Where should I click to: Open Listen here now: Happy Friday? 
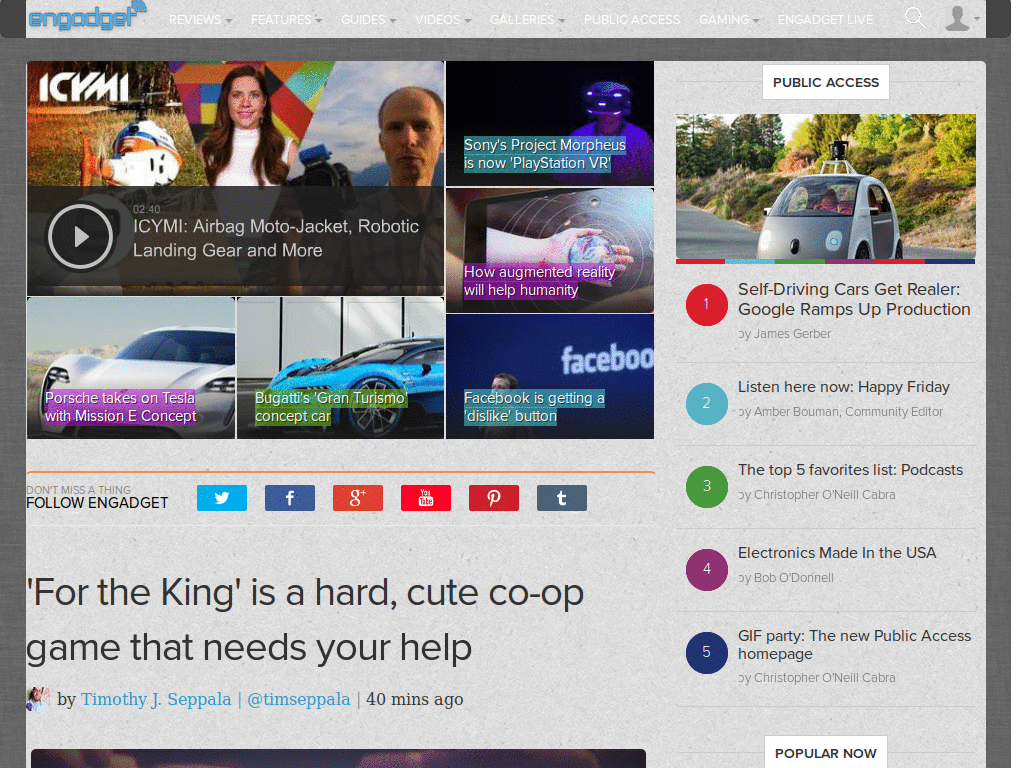[843, 387]
